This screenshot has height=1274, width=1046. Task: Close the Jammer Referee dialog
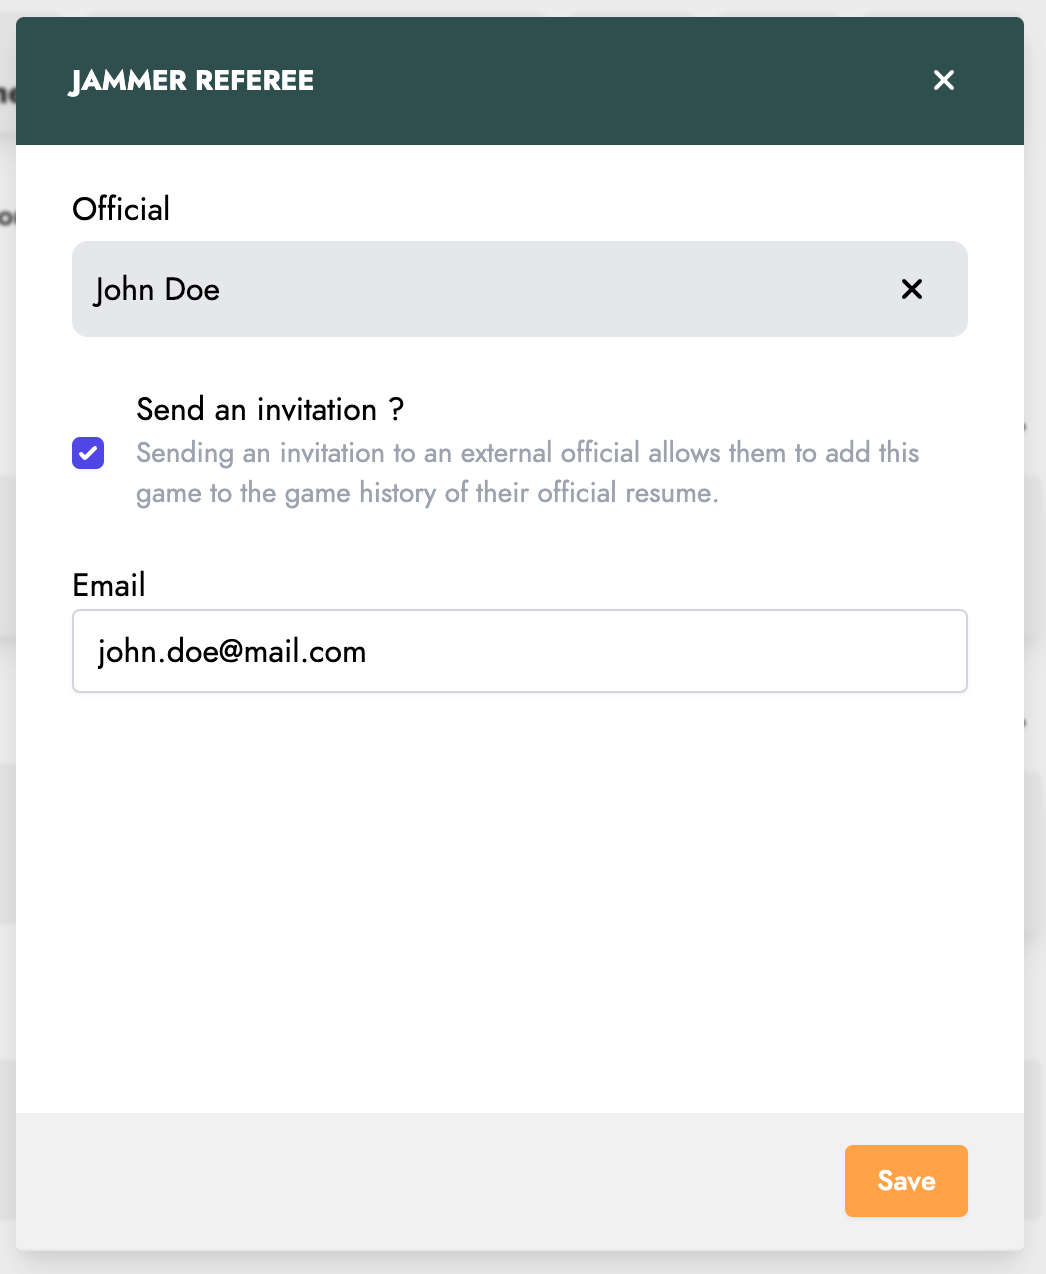click(943, 80)
